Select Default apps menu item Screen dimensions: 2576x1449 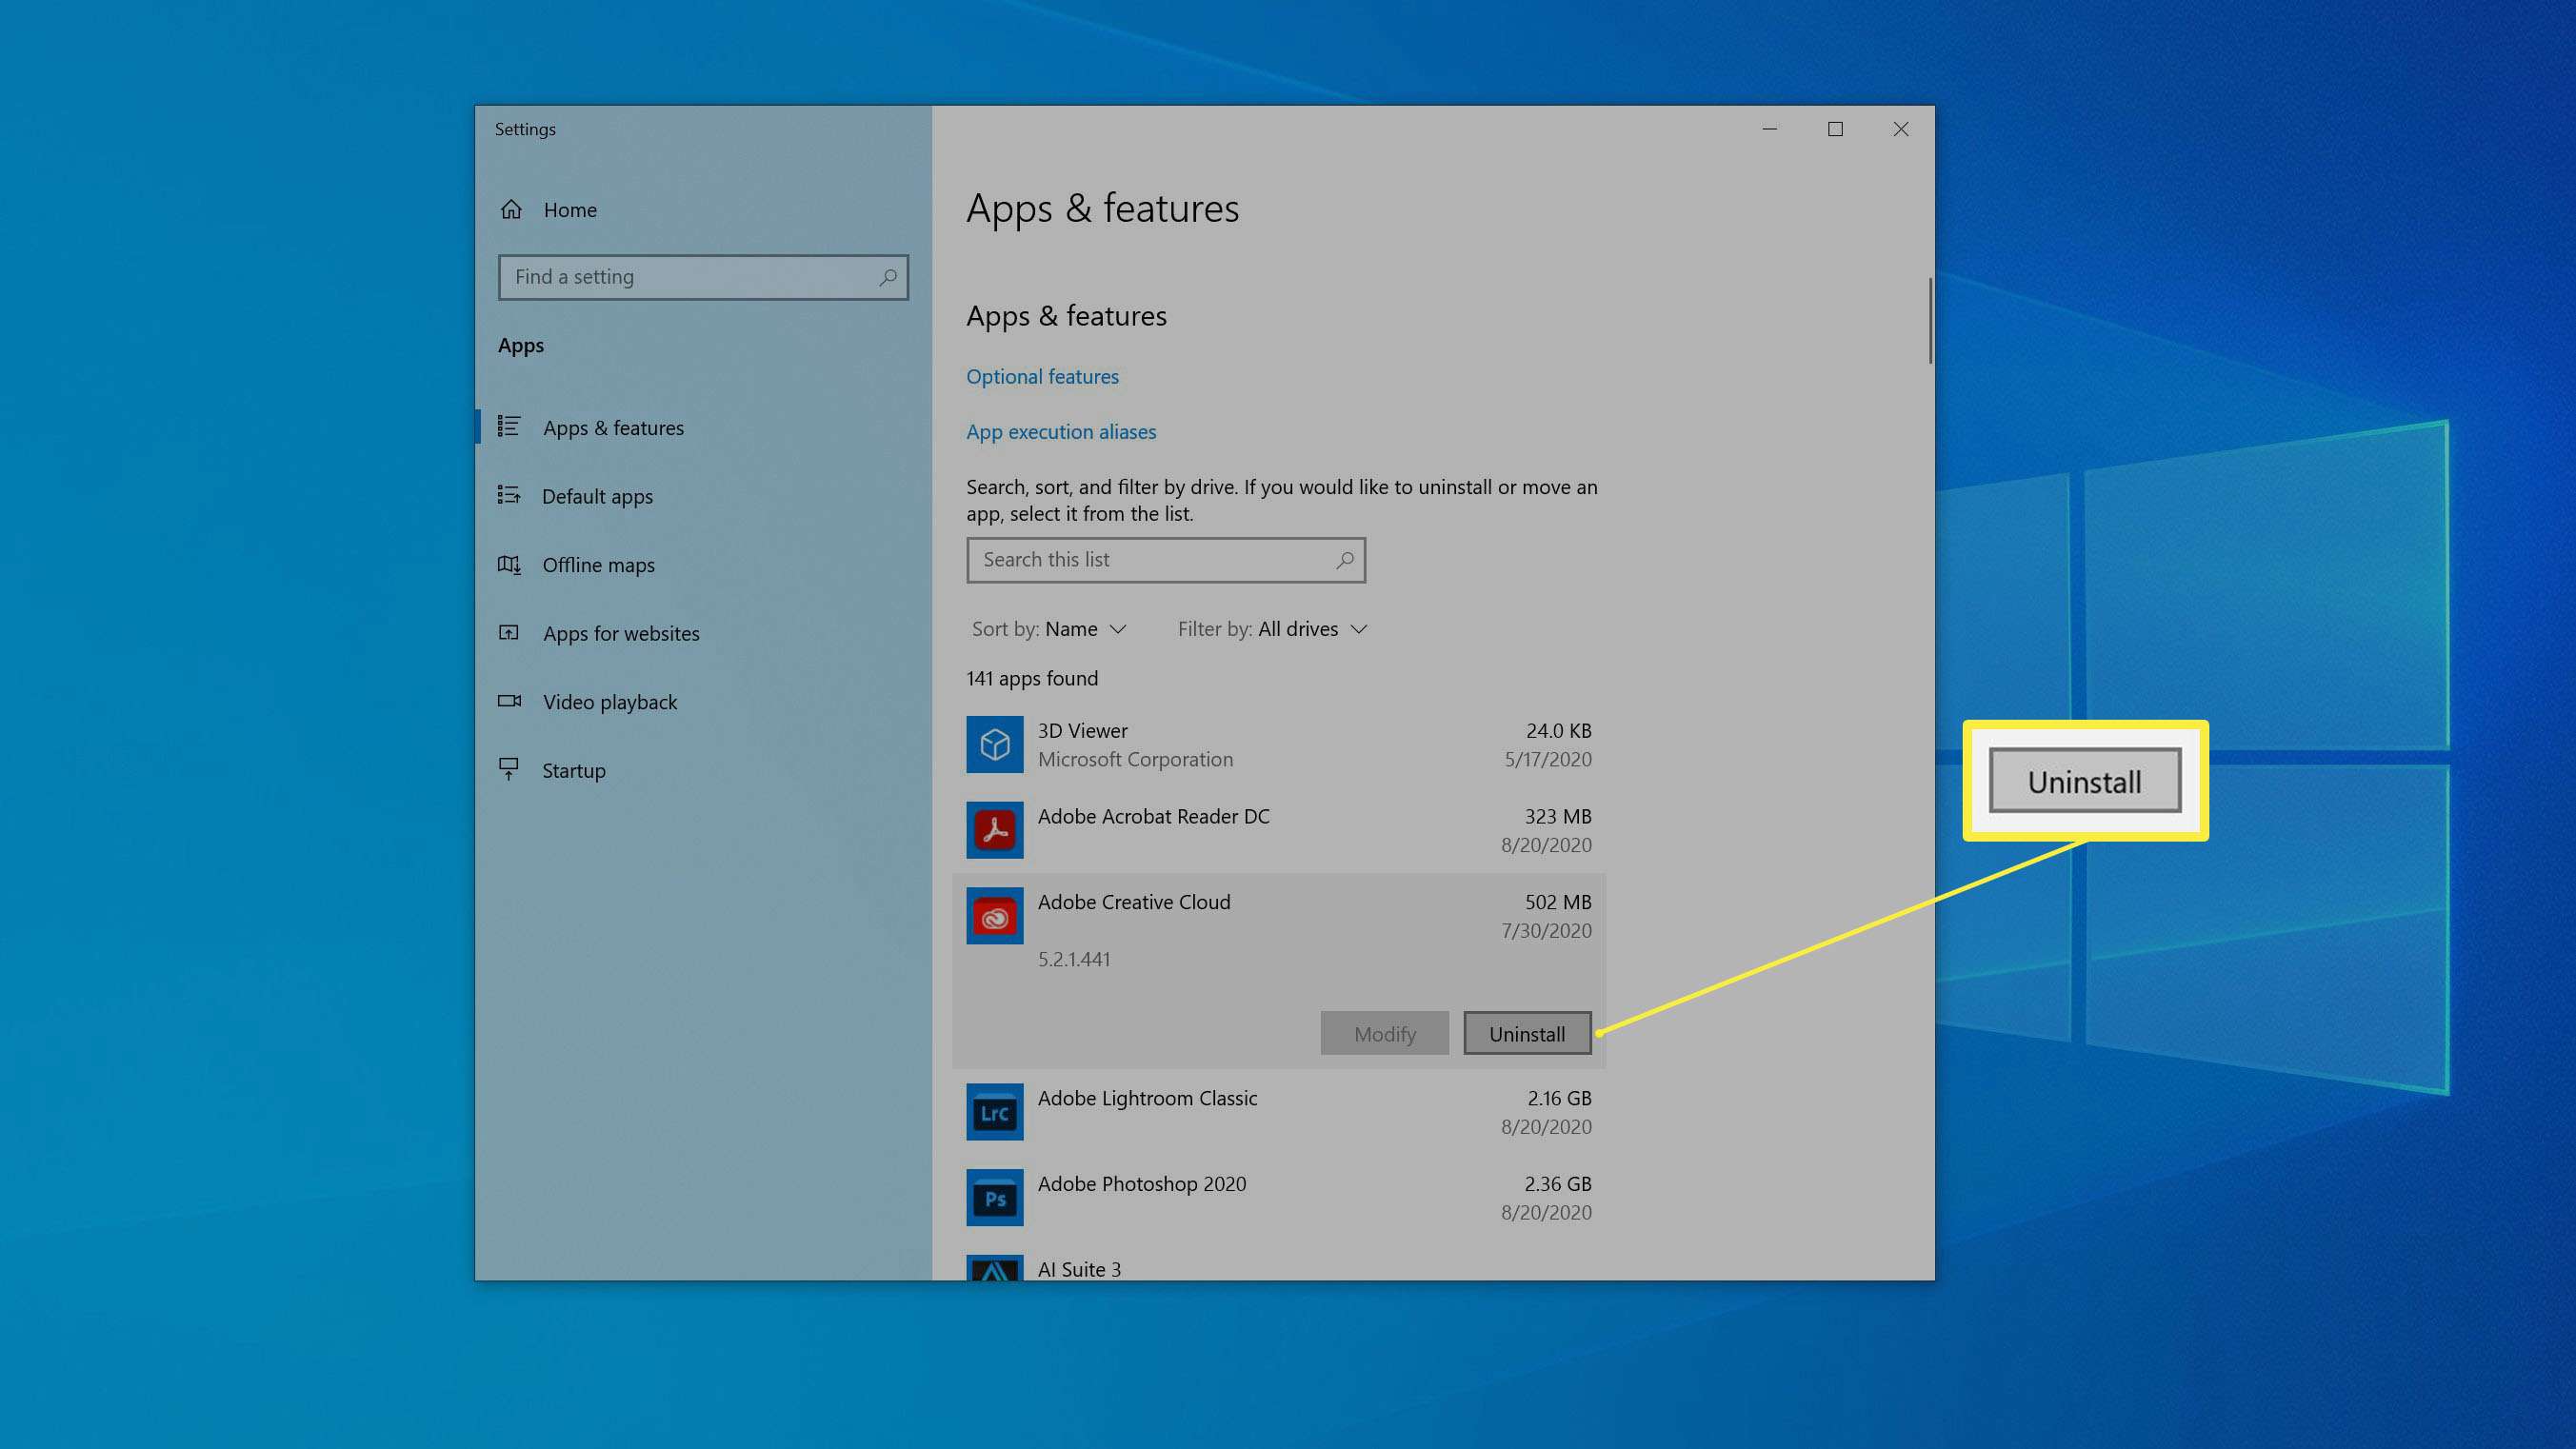pyautogui.click(x=598, y=495)
